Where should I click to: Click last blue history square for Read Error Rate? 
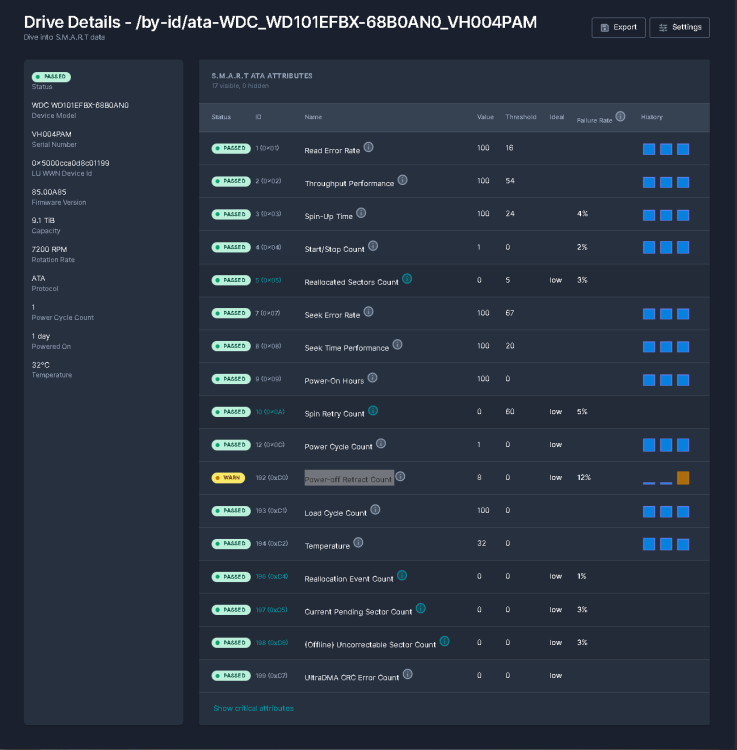pos(683,149)
